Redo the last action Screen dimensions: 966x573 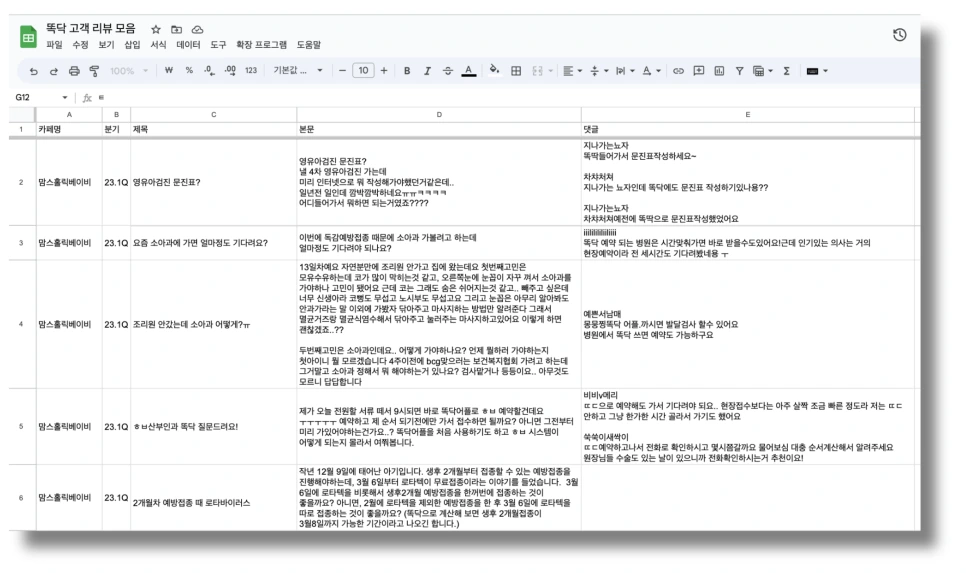(54, 71)
